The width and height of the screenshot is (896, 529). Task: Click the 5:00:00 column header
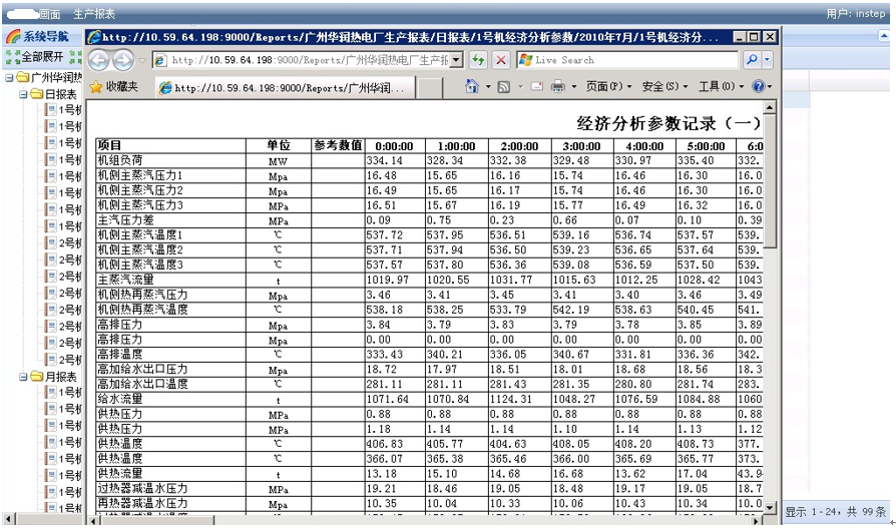706,146
